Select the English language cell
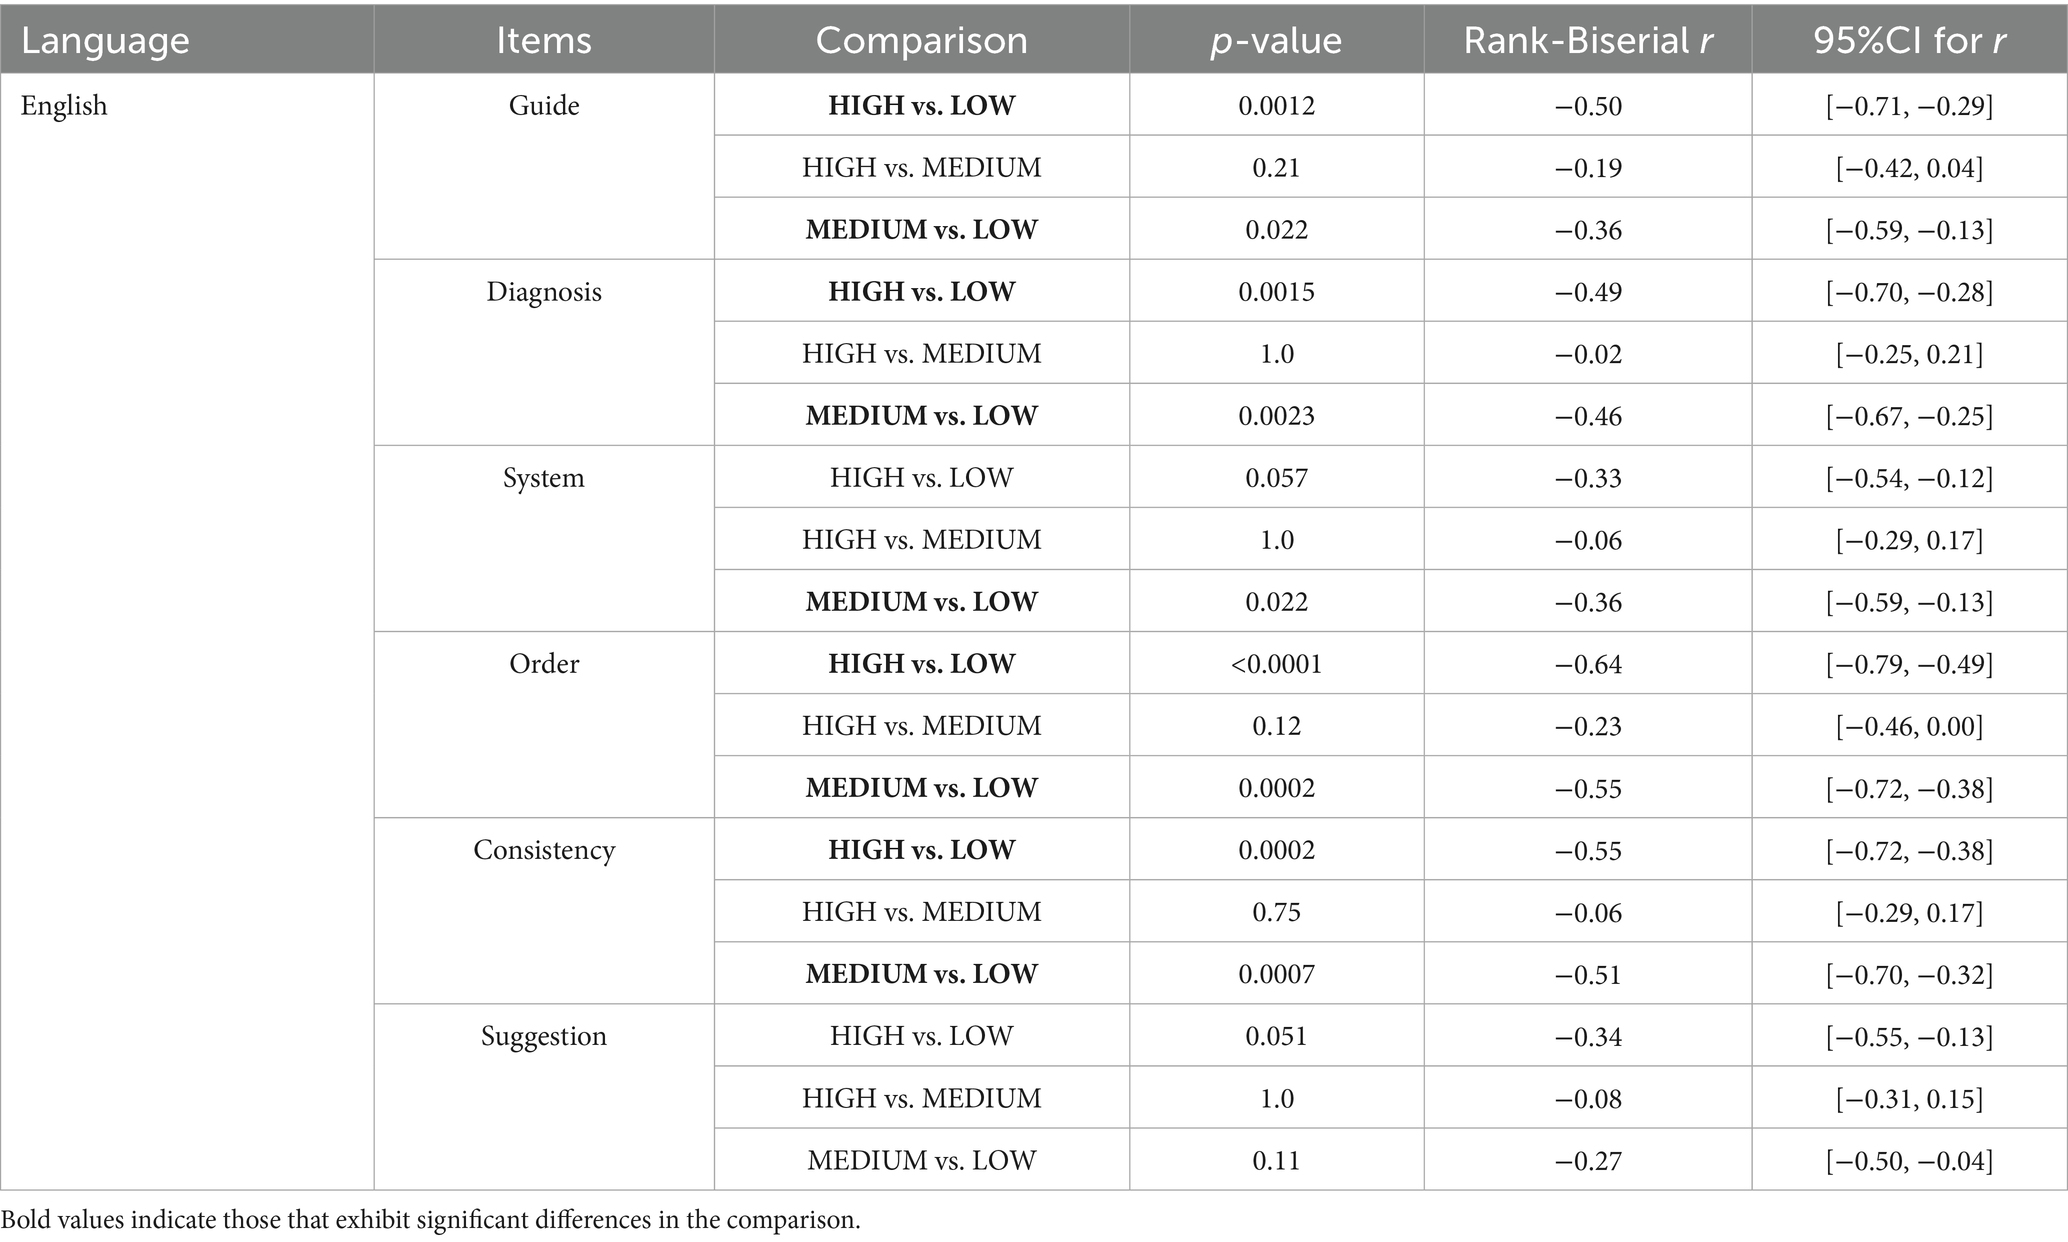The image size is (2068, 1242). click(x=64, y=106)
